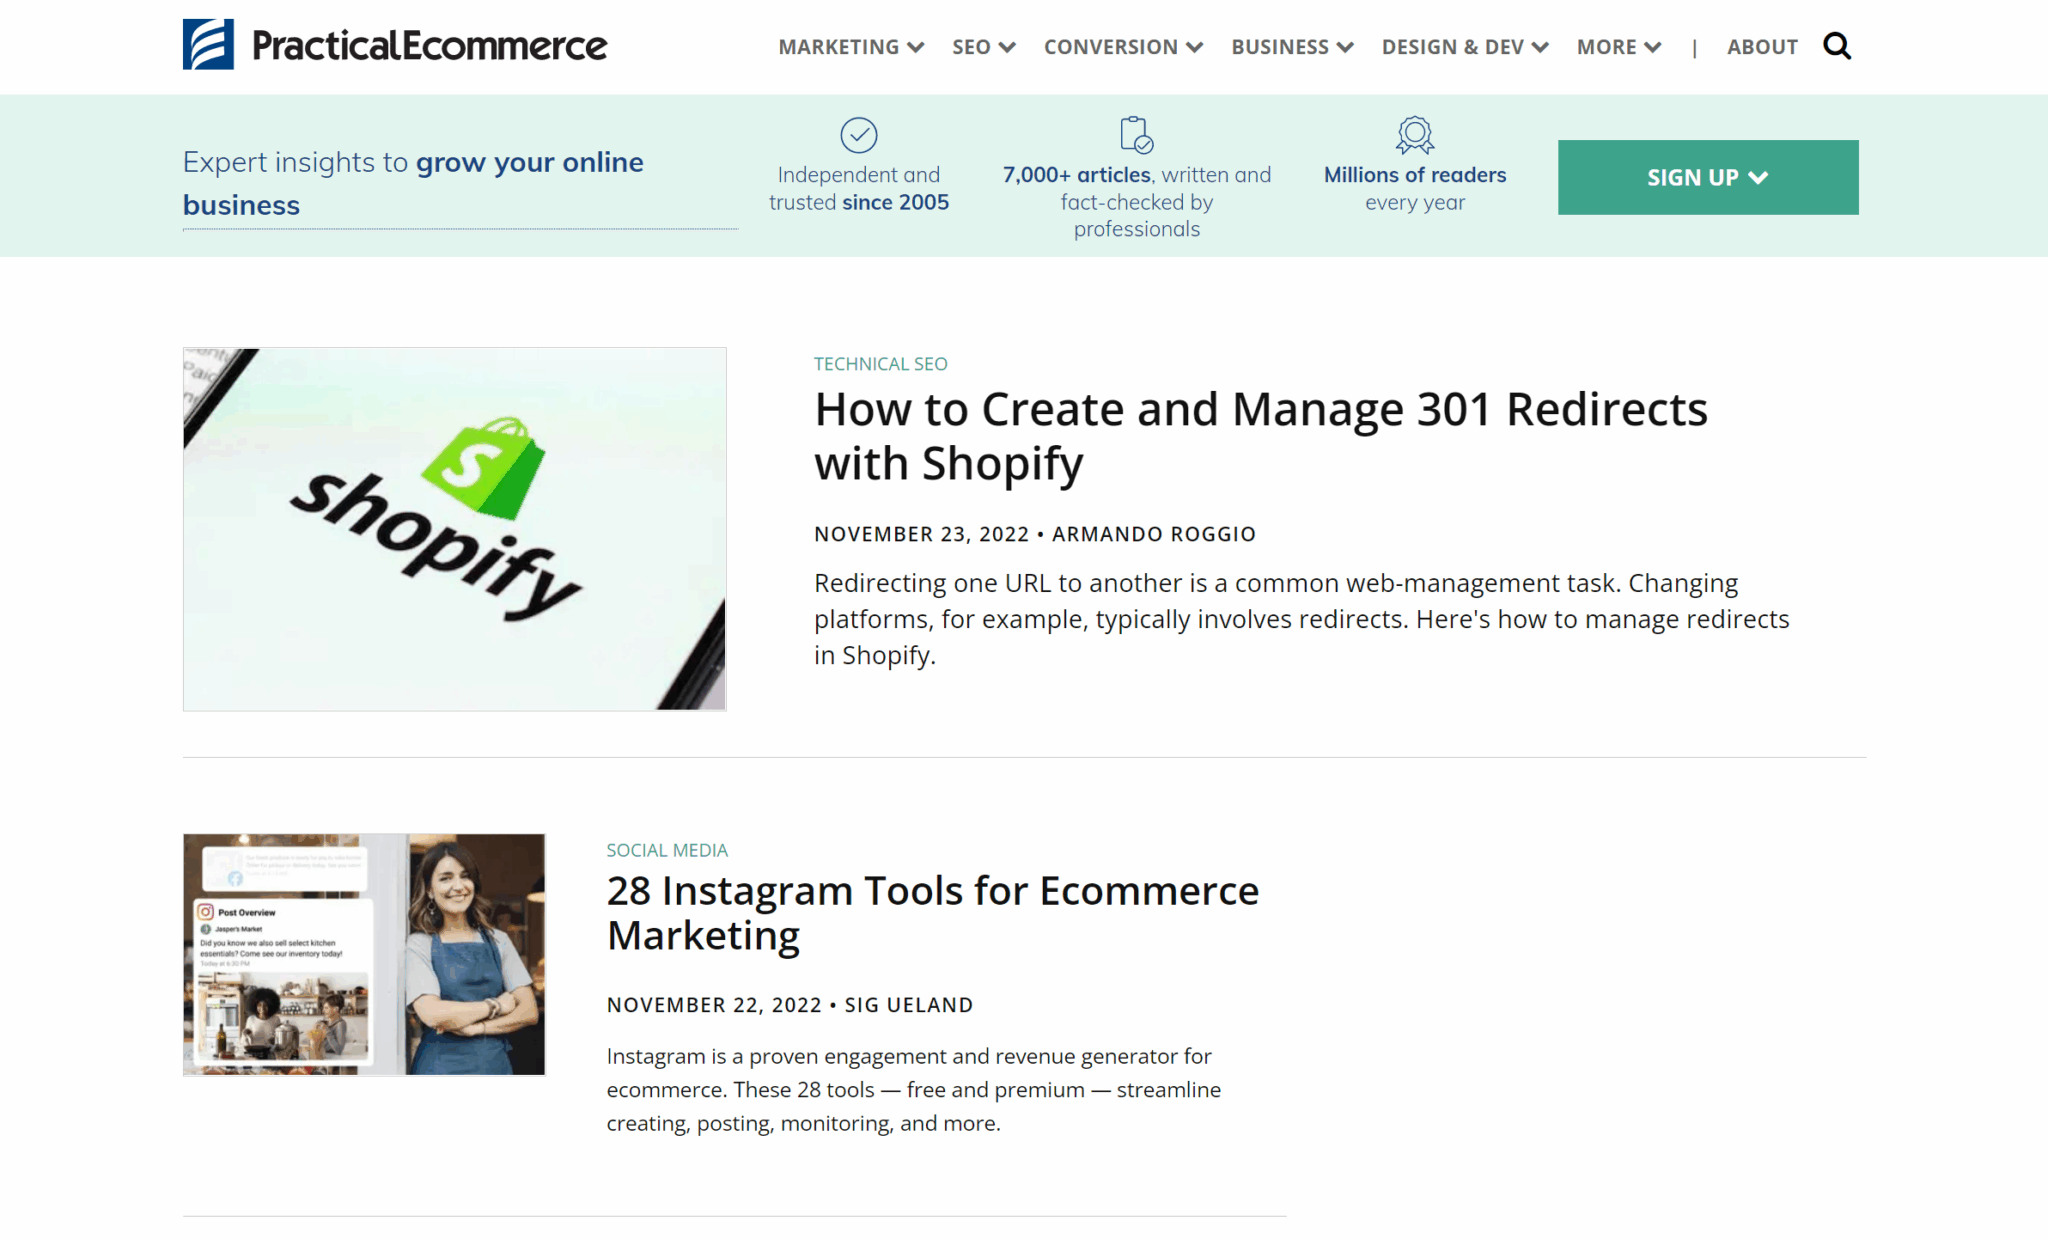Expand the Design & Dev menu
Screen dimensions: 2048x1239
pos(1465,47)
